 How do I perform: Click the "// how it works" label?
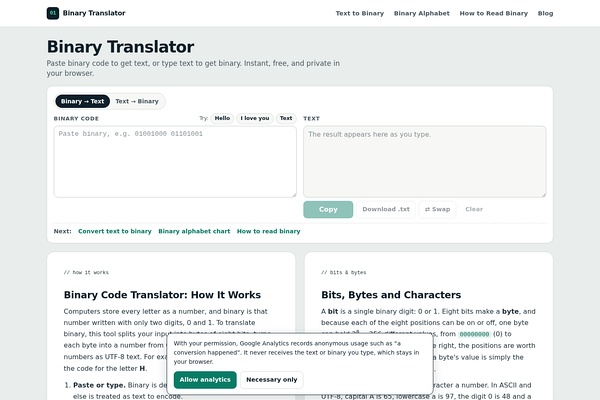coord(86,273)
